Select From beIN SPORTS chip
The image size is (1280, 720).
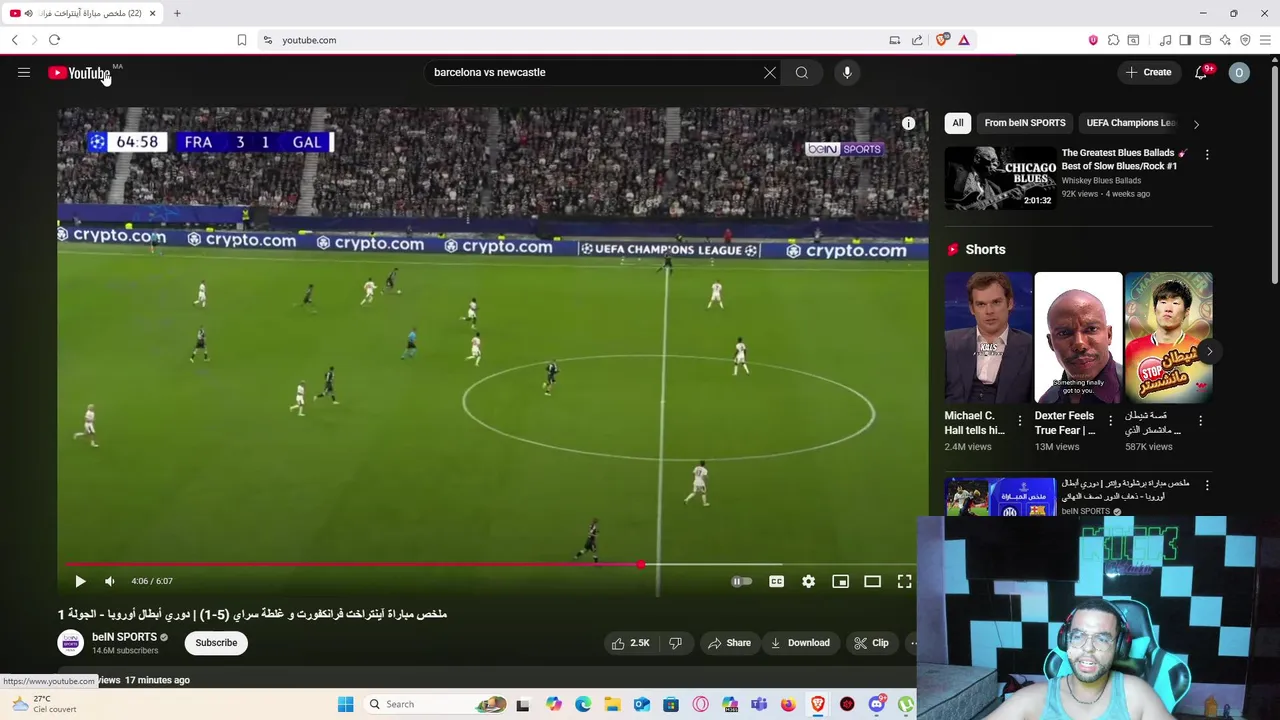(1025, 123)
